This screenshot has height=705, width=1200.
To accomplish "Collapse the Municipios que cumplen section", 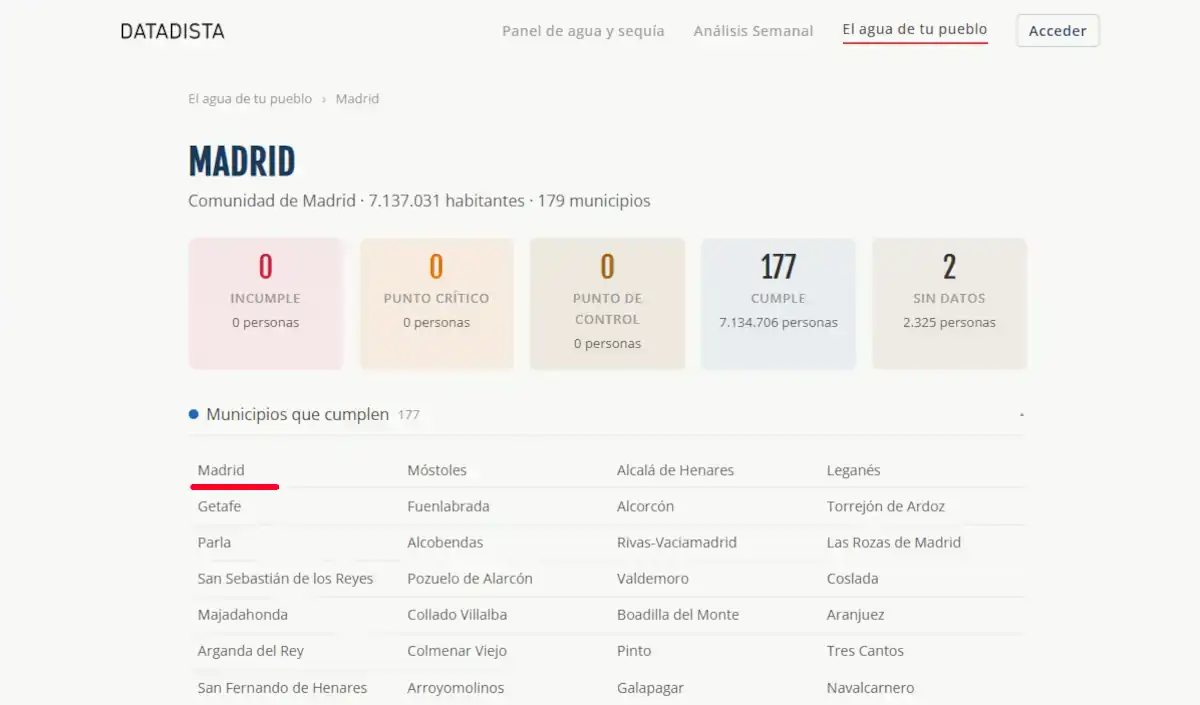I will click(1021, 414).
